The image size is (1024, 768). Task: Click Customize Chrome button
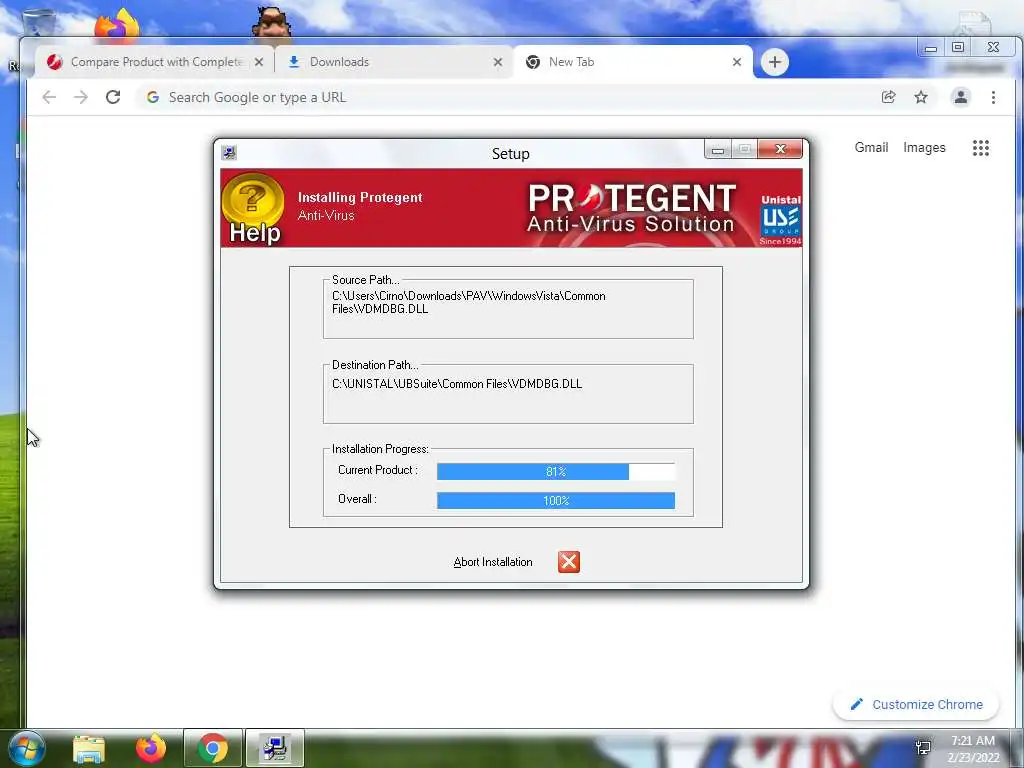pyautogui.click(x=916, y=704)
